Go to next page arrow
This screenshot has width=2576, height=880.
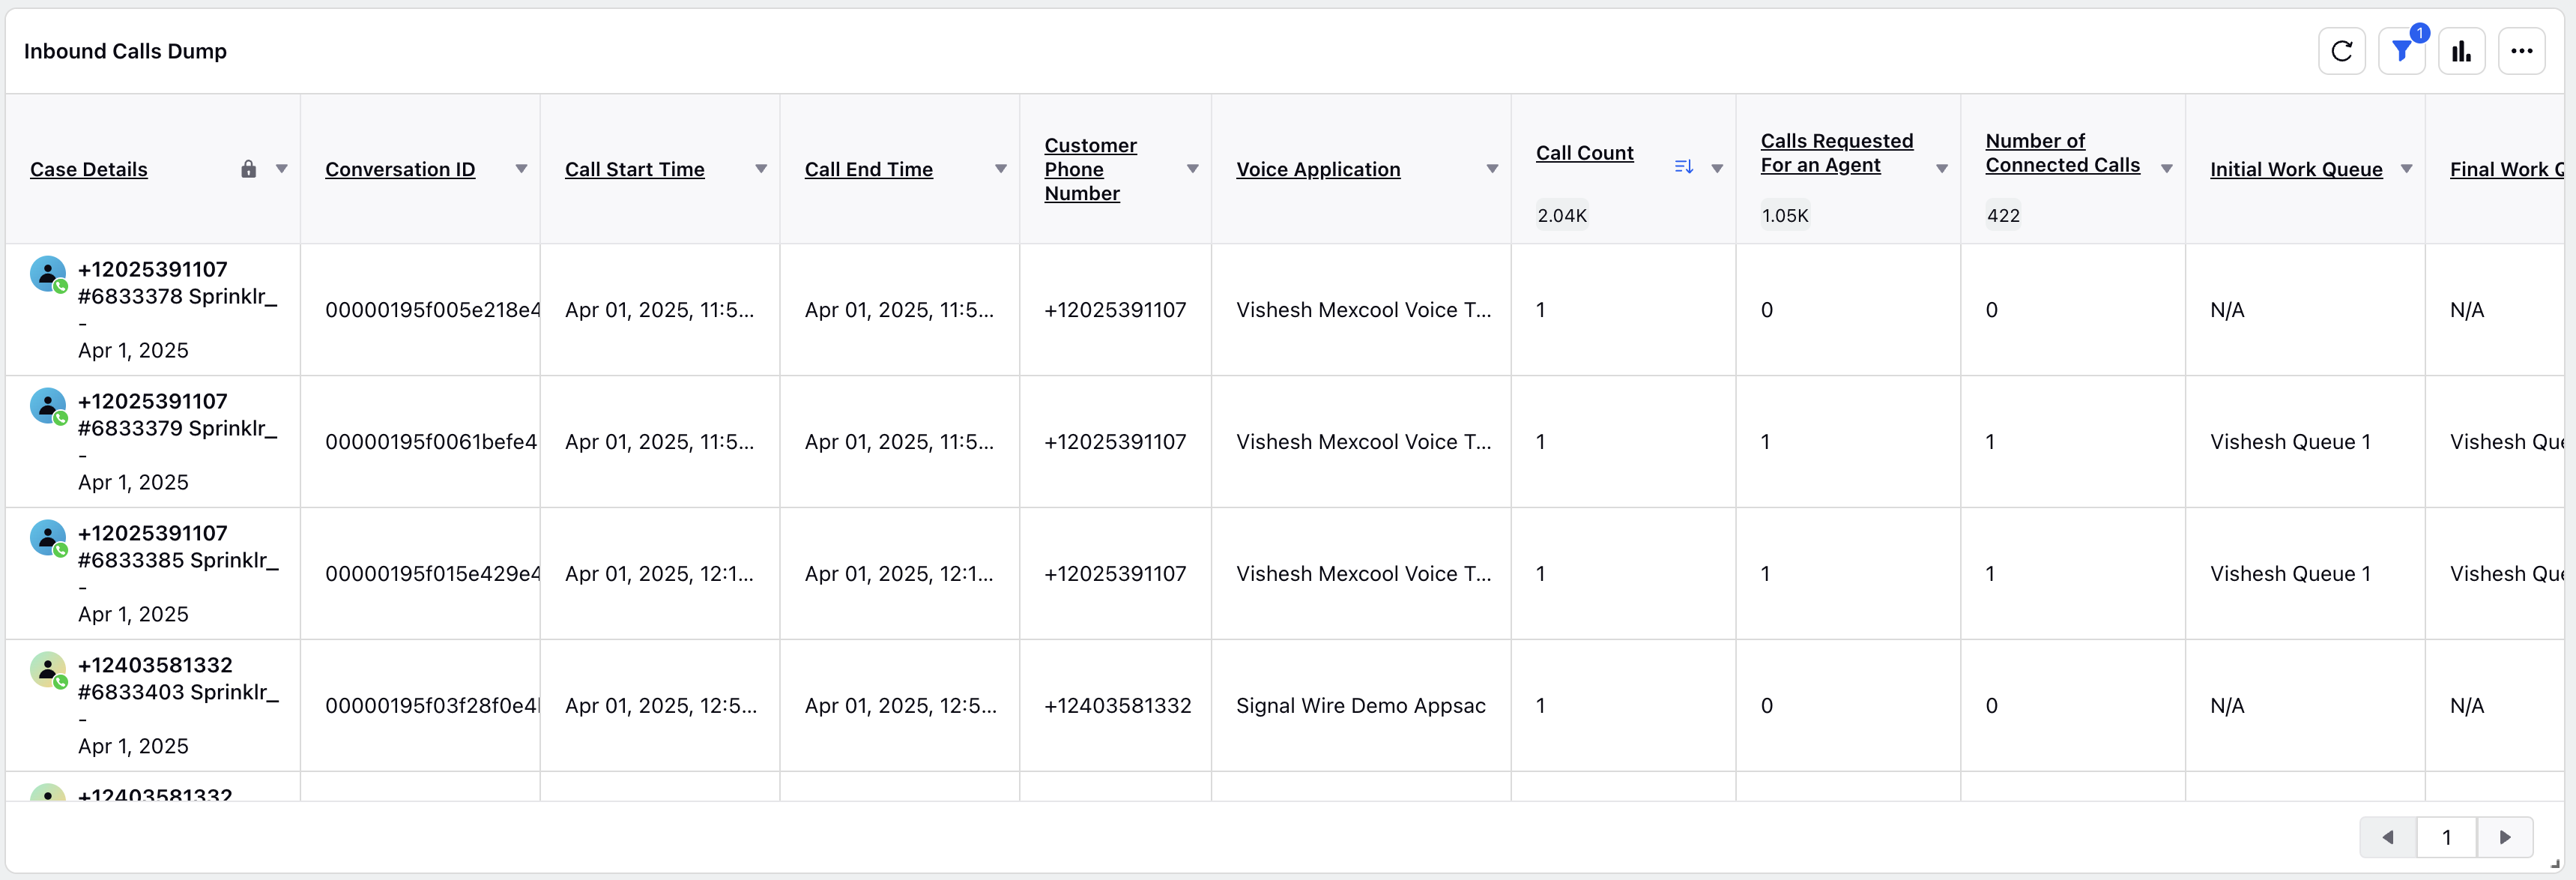pyautogui.click(x=2505, y=837)
